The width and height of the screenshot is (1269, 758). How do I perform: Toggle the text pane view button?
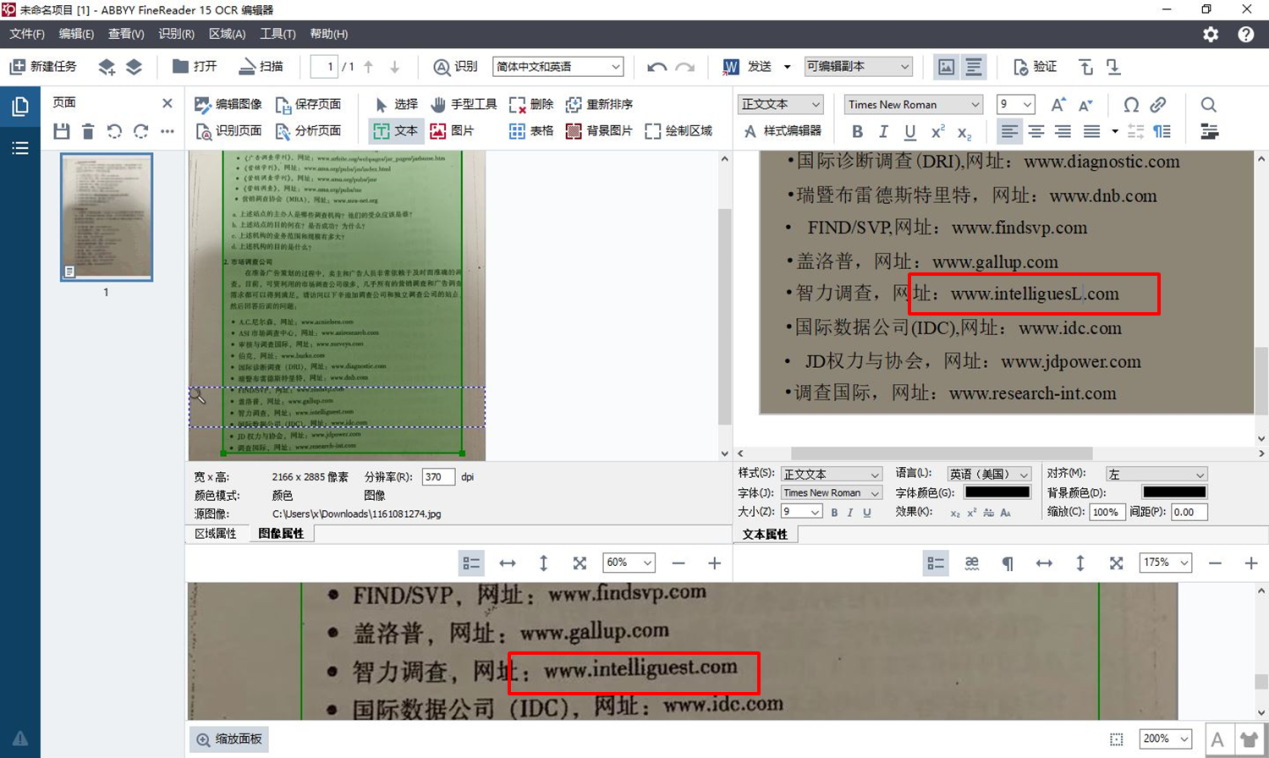(973, 67)
